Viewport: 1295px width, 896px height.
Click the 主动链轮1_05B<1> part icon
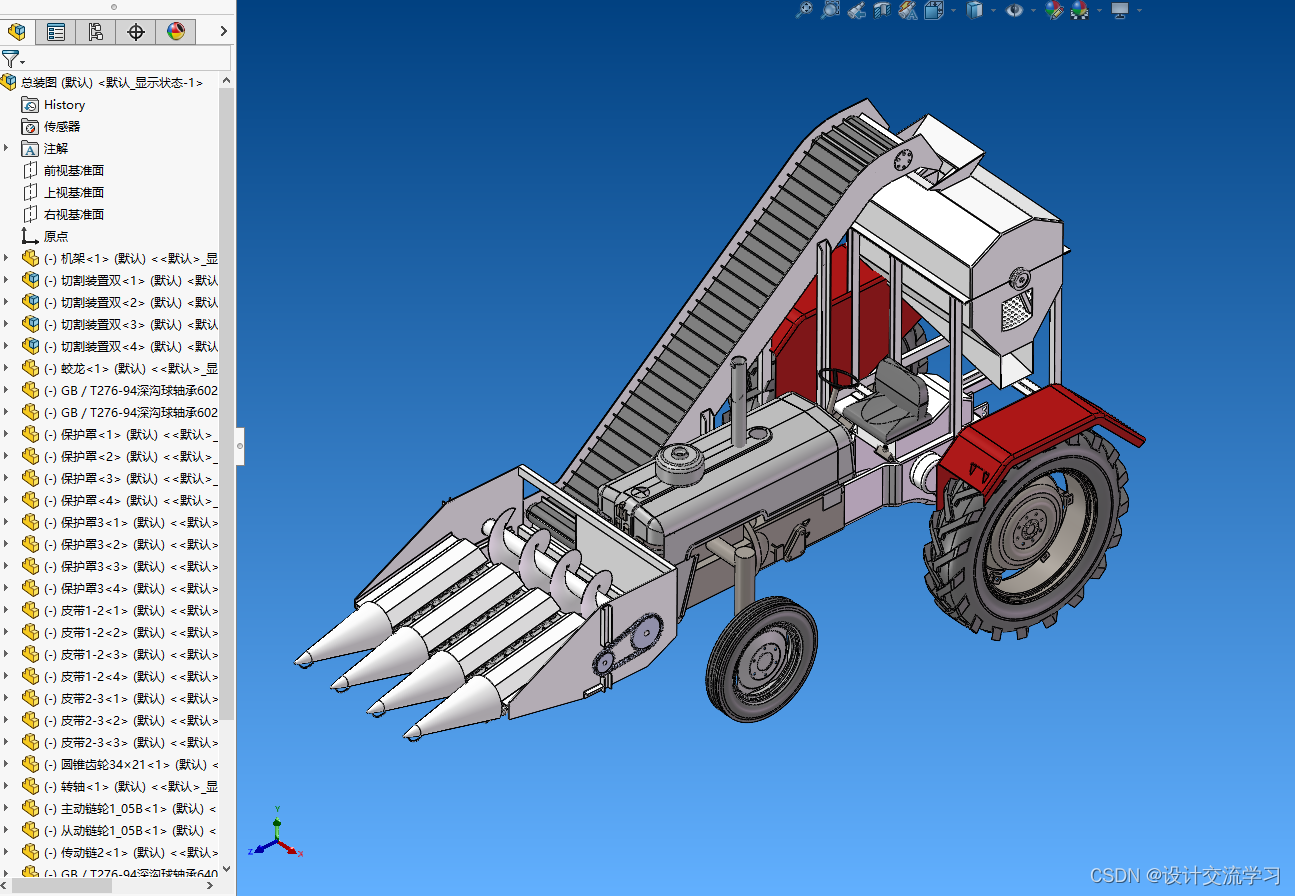pyautogui.click(x=30, y=808)
